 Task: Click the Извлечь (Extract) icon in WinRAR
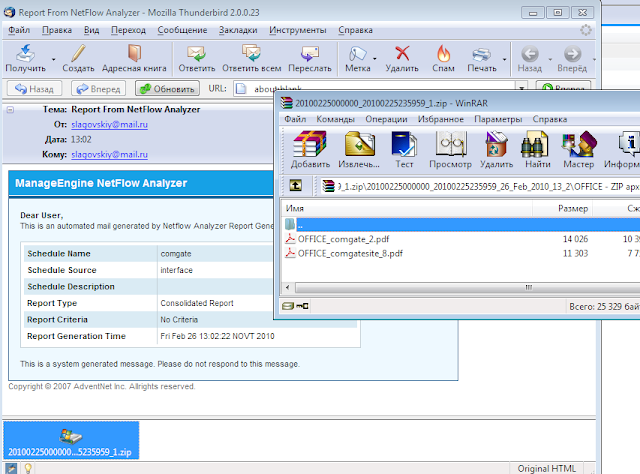pyautogui.click(x=359, y=144)
